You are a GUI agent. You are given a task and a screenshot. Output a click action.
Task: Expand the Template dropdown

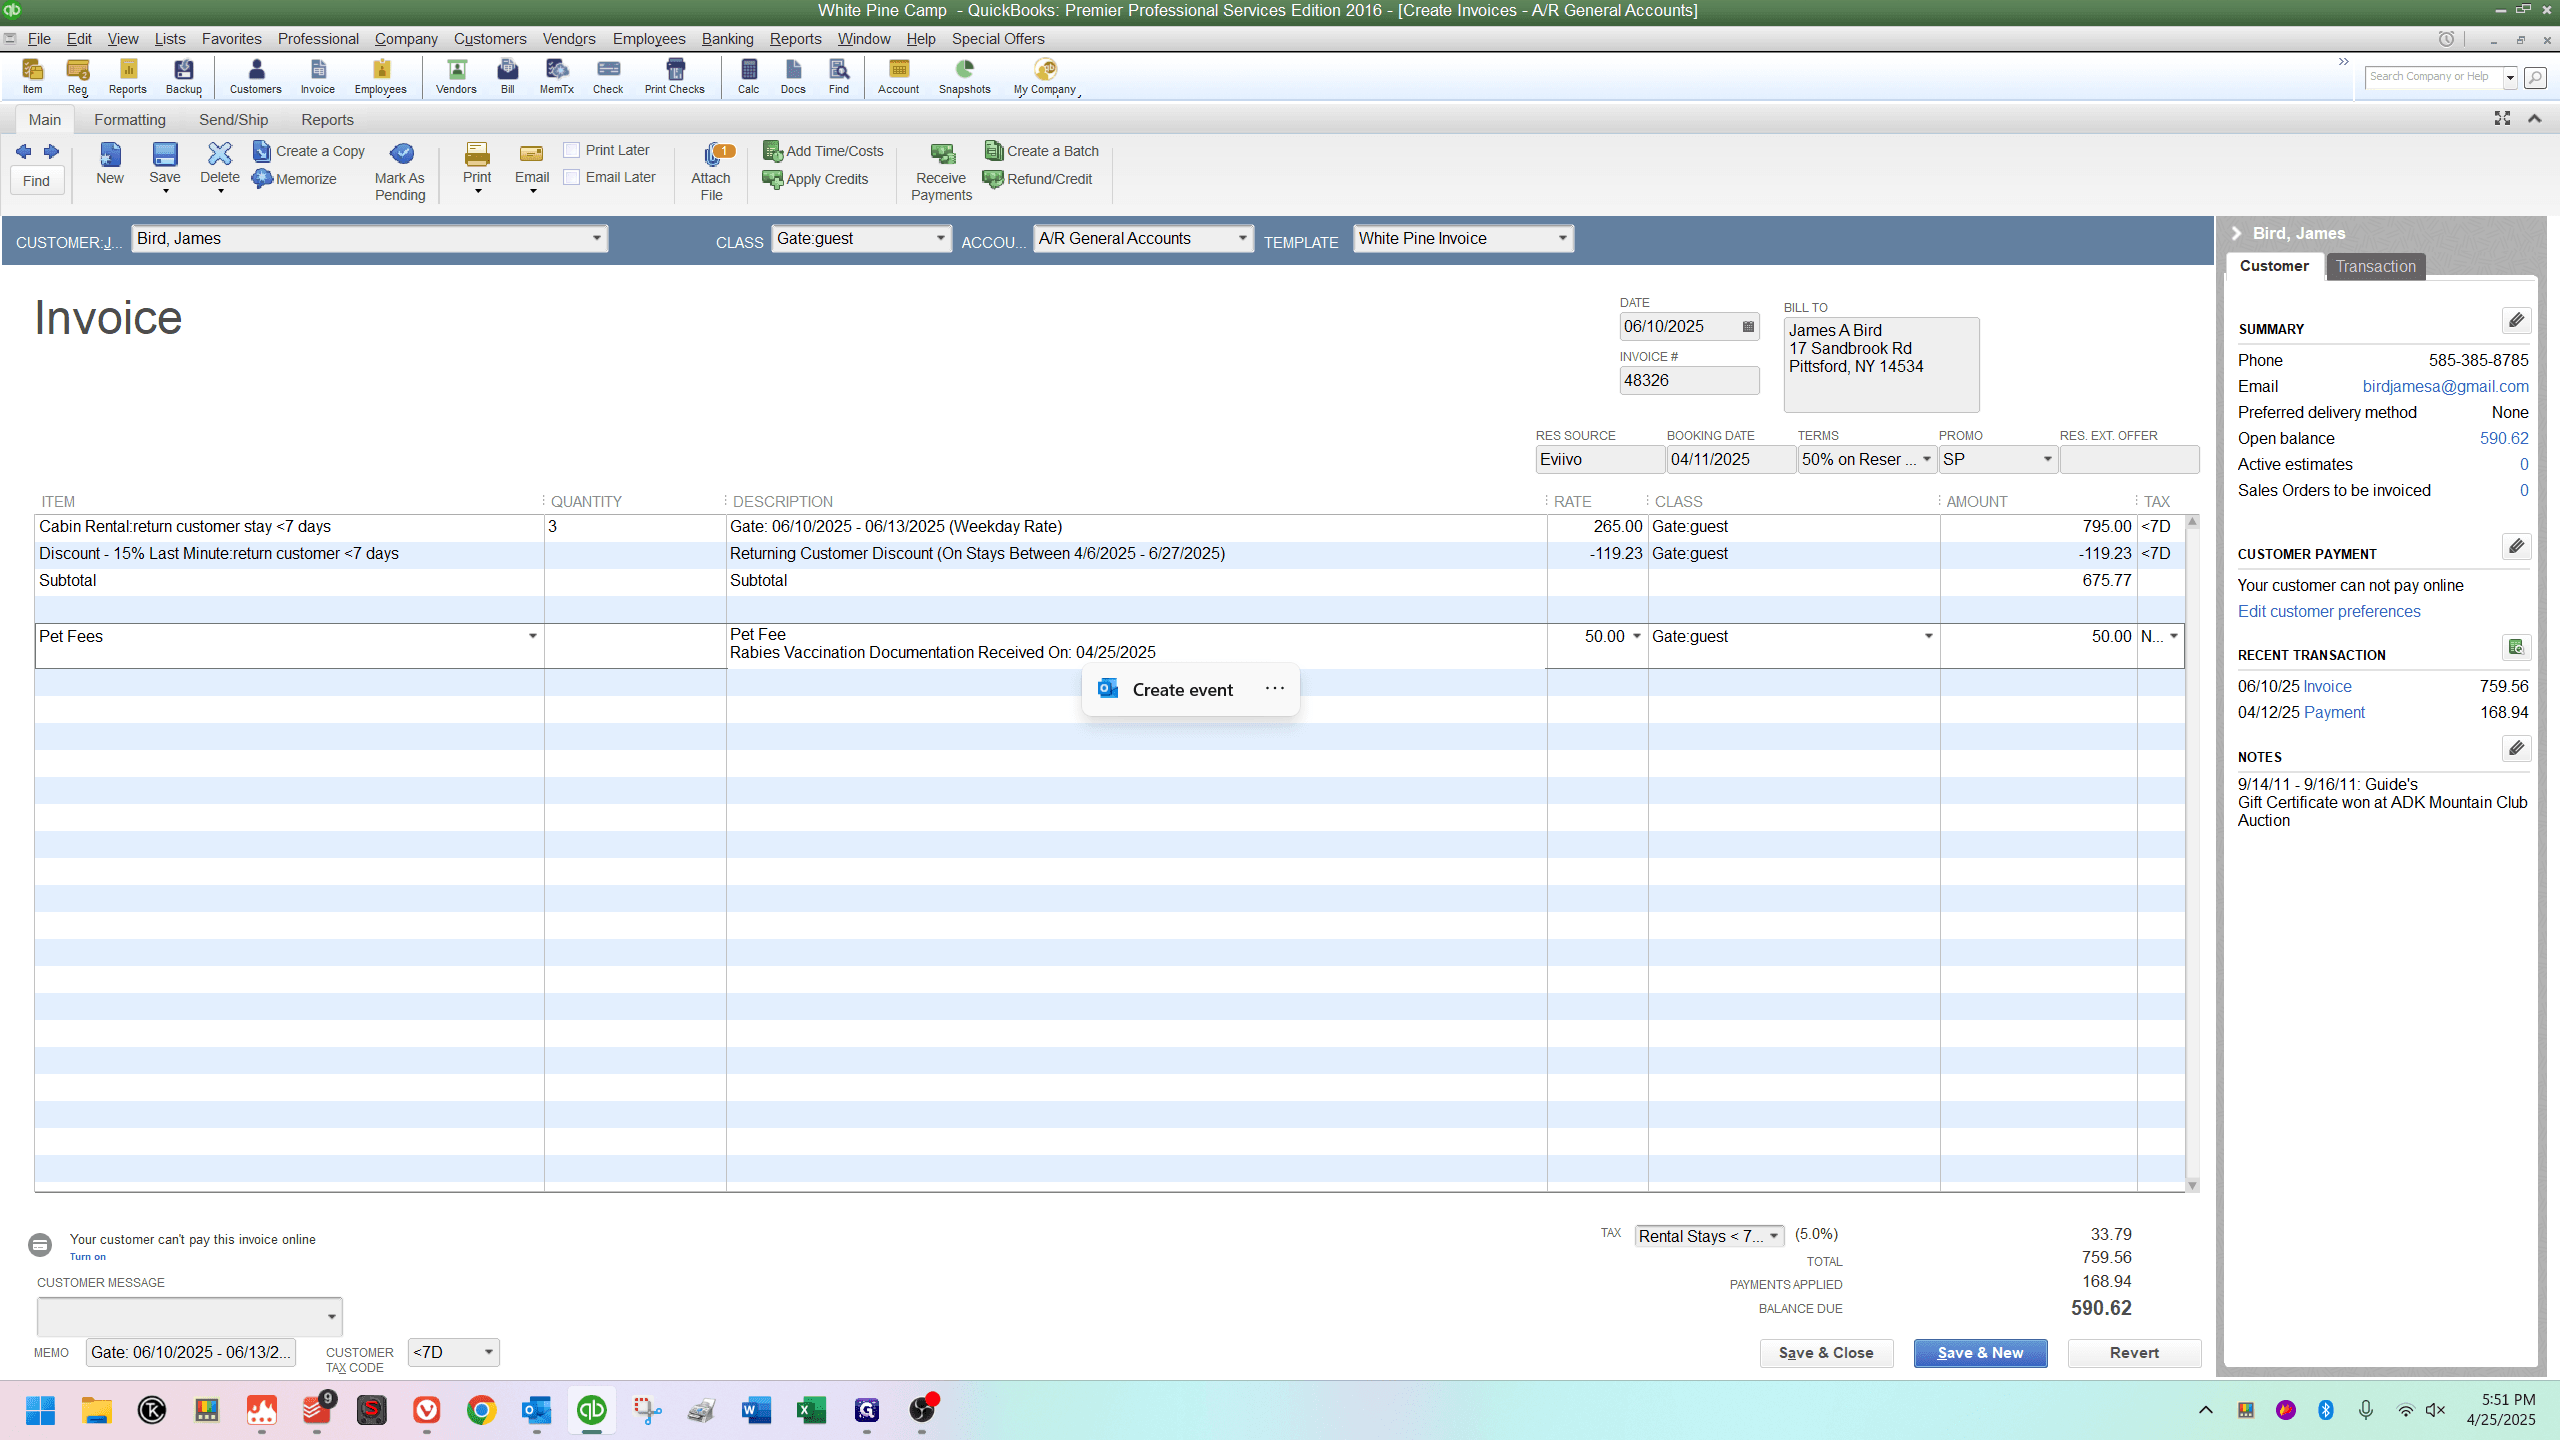pos(1562,239)
